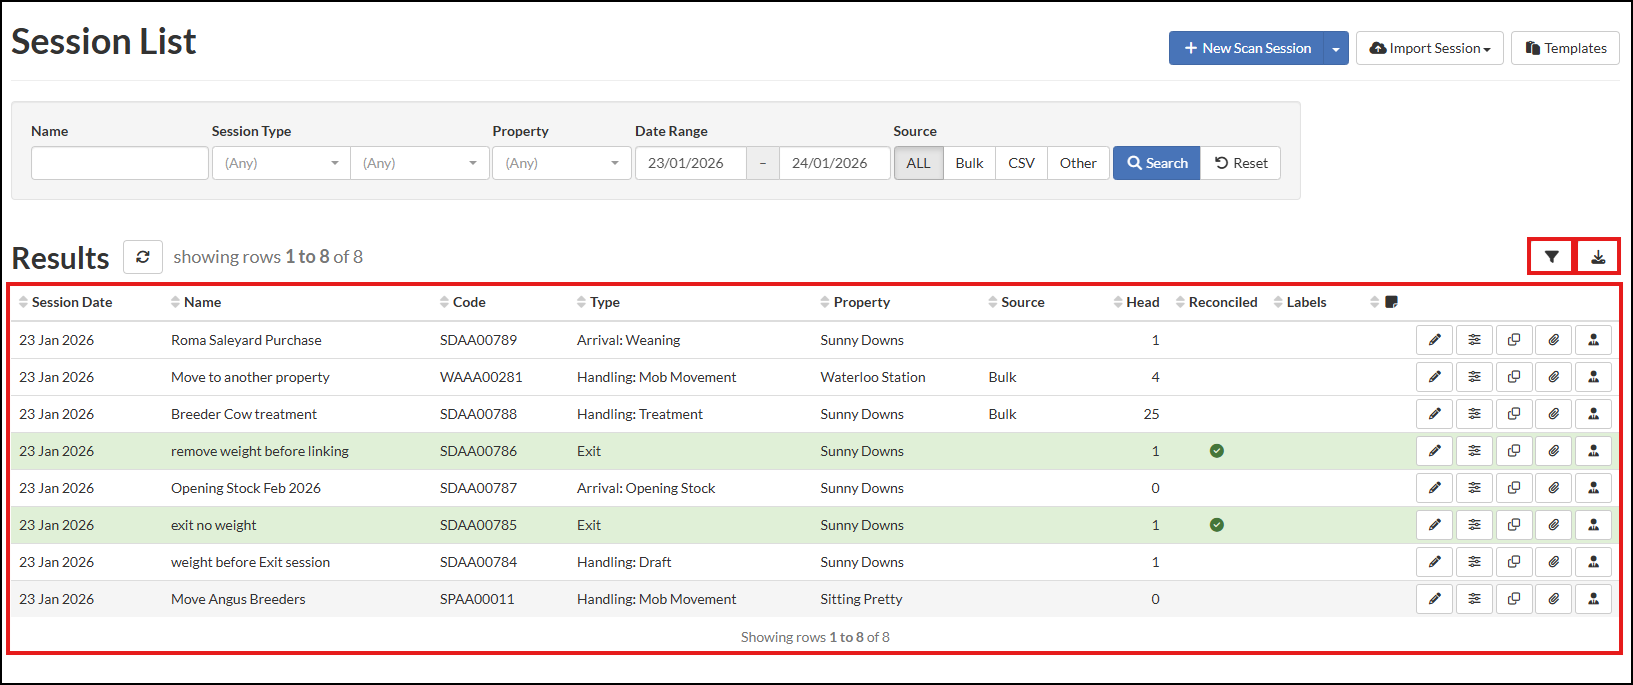1633x685 pixels.
Task: Open settings sliders for Roma Saleyard Purchase
Action: pos(1475,340)
